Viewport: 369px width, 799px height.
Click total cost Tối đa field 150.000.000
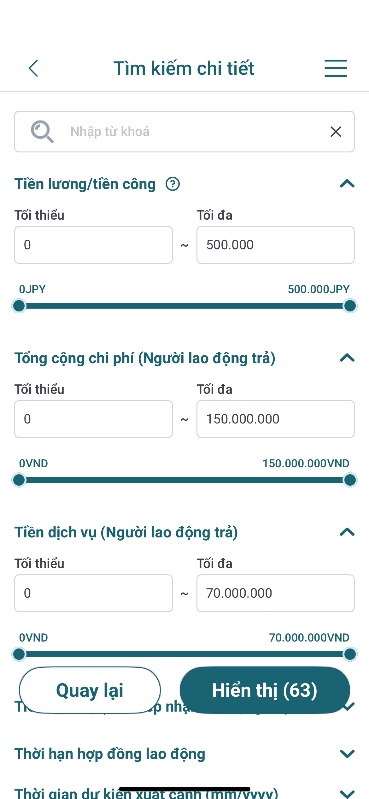[x=276, y=419]
